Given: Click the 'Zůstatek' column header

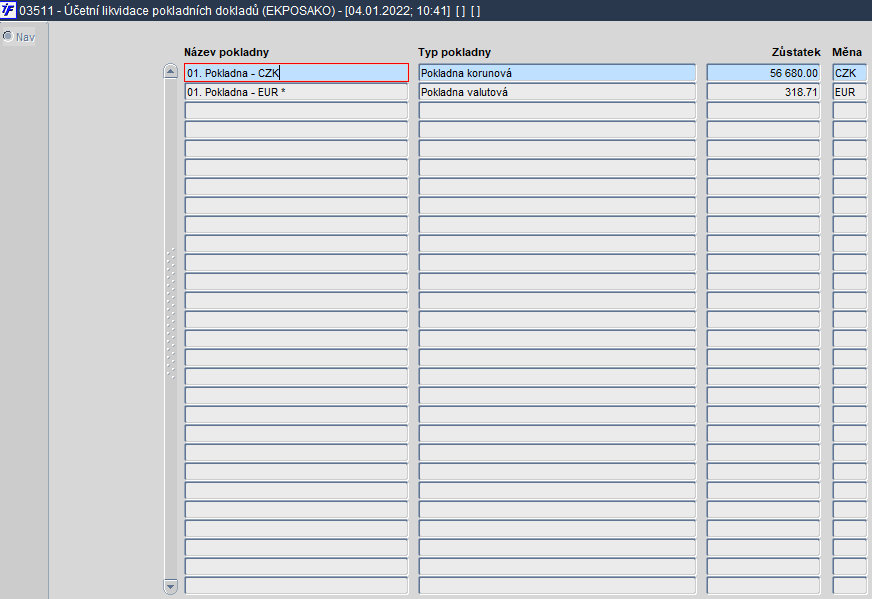Looking at the screenshot, I should pos(796,52).
